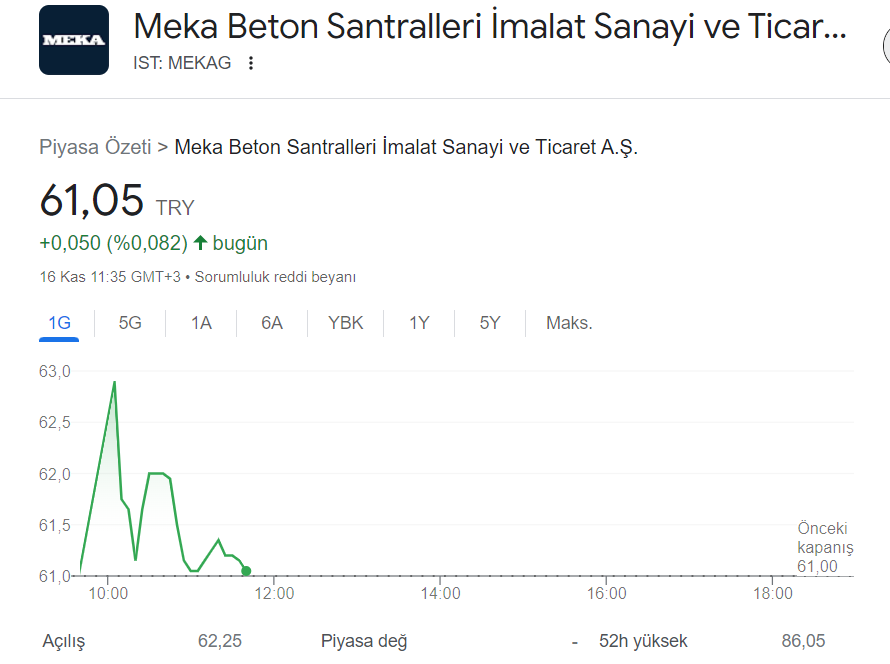This screenshot has width=890, height=664.
Task: Click the MEKA company logo
Action: (x=74, y=40)
